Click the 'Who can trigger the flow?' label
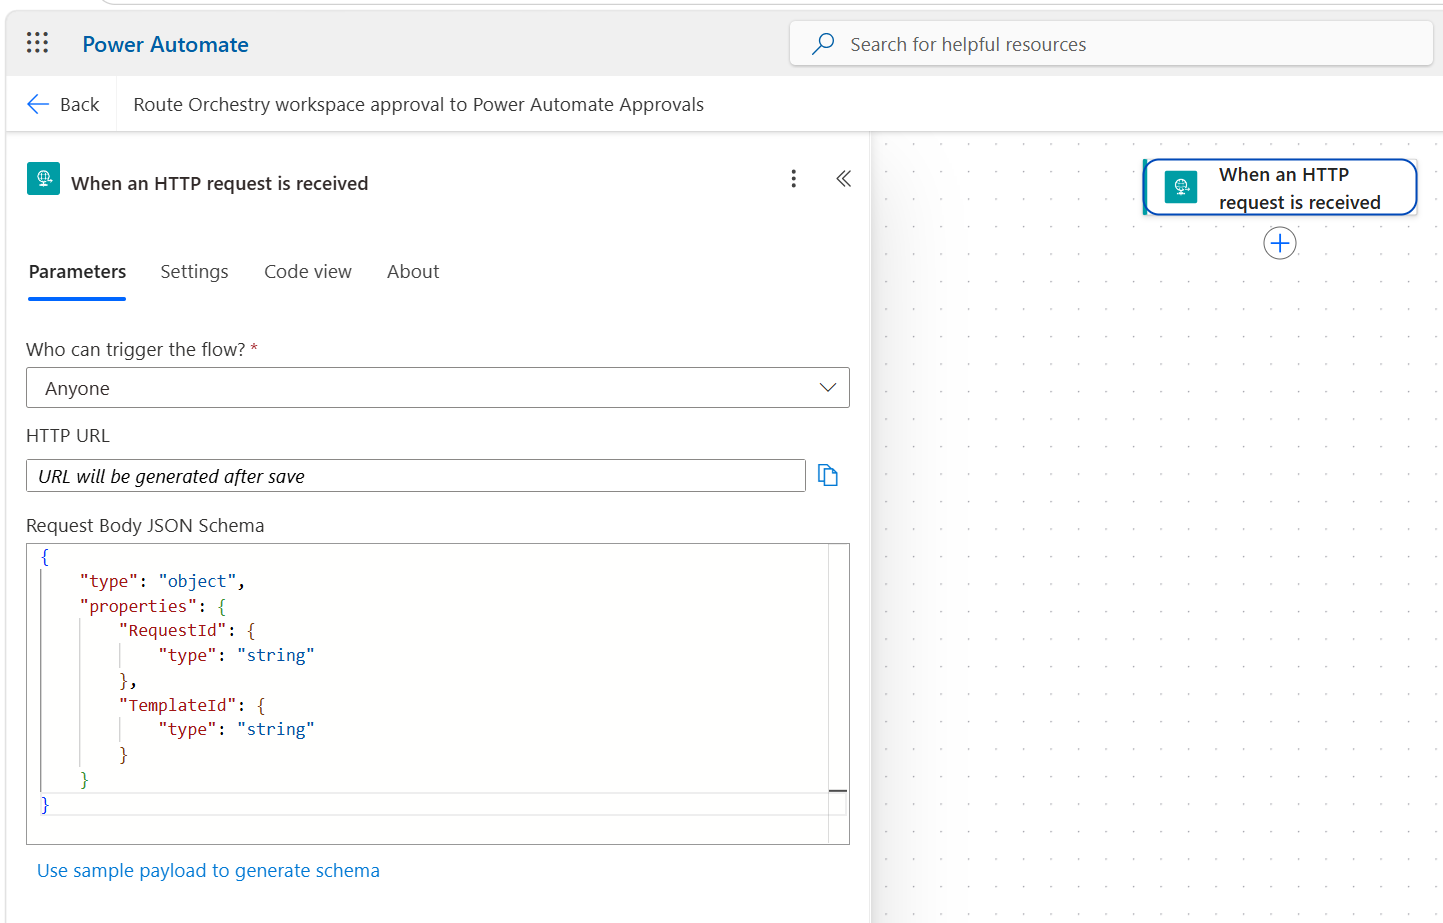The width and height of the screenshot is (1443, 923). [136, 350]
